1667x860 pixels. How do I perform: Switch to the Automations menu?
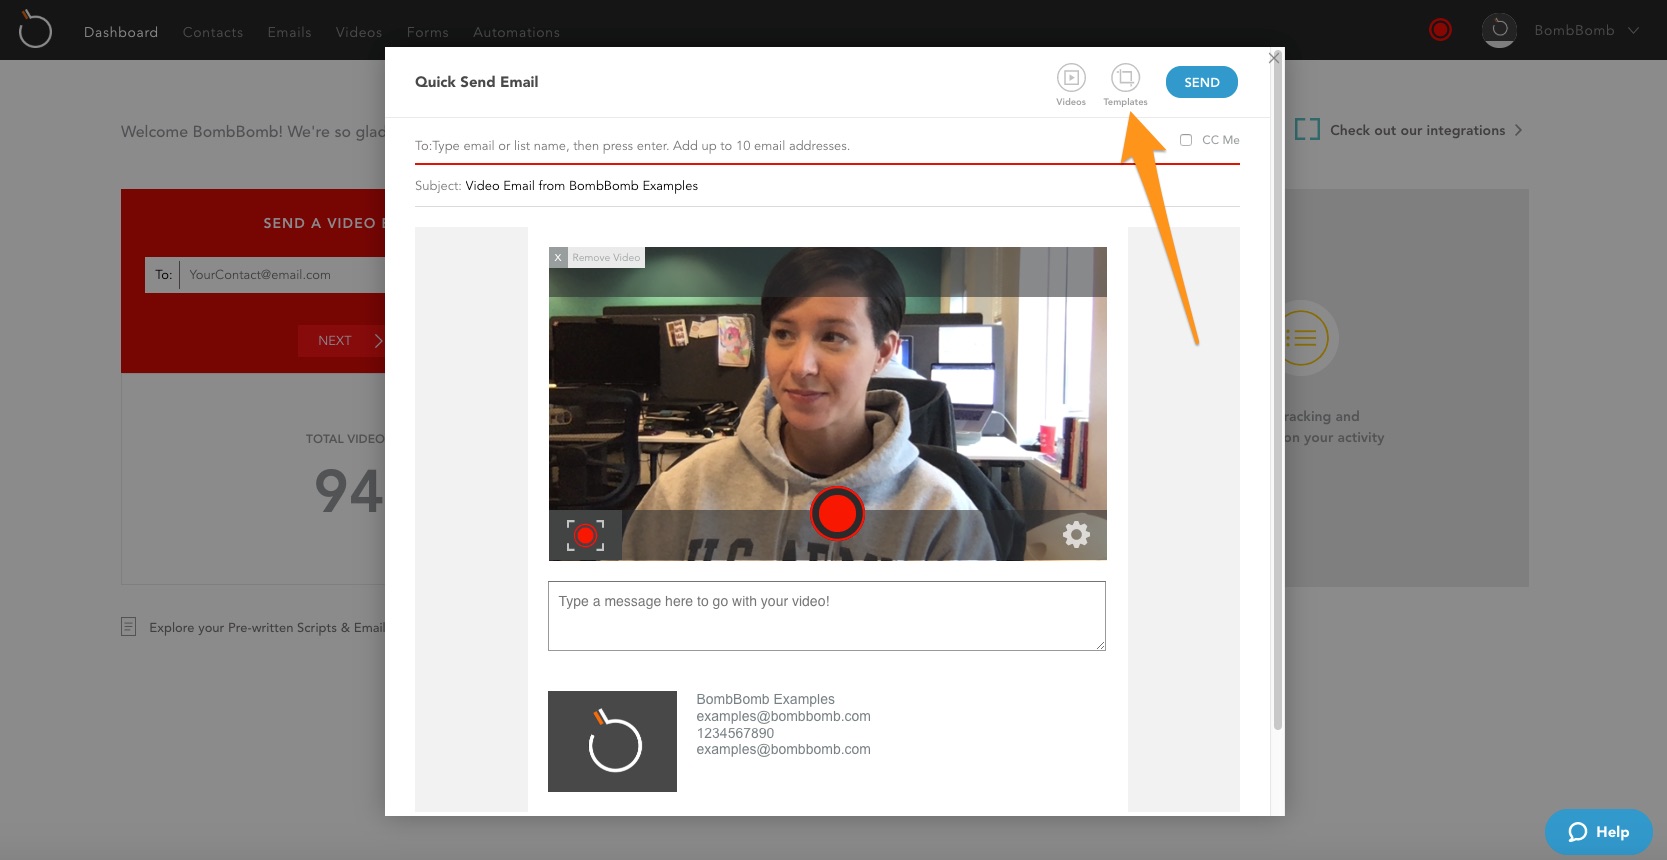[516, 32]
